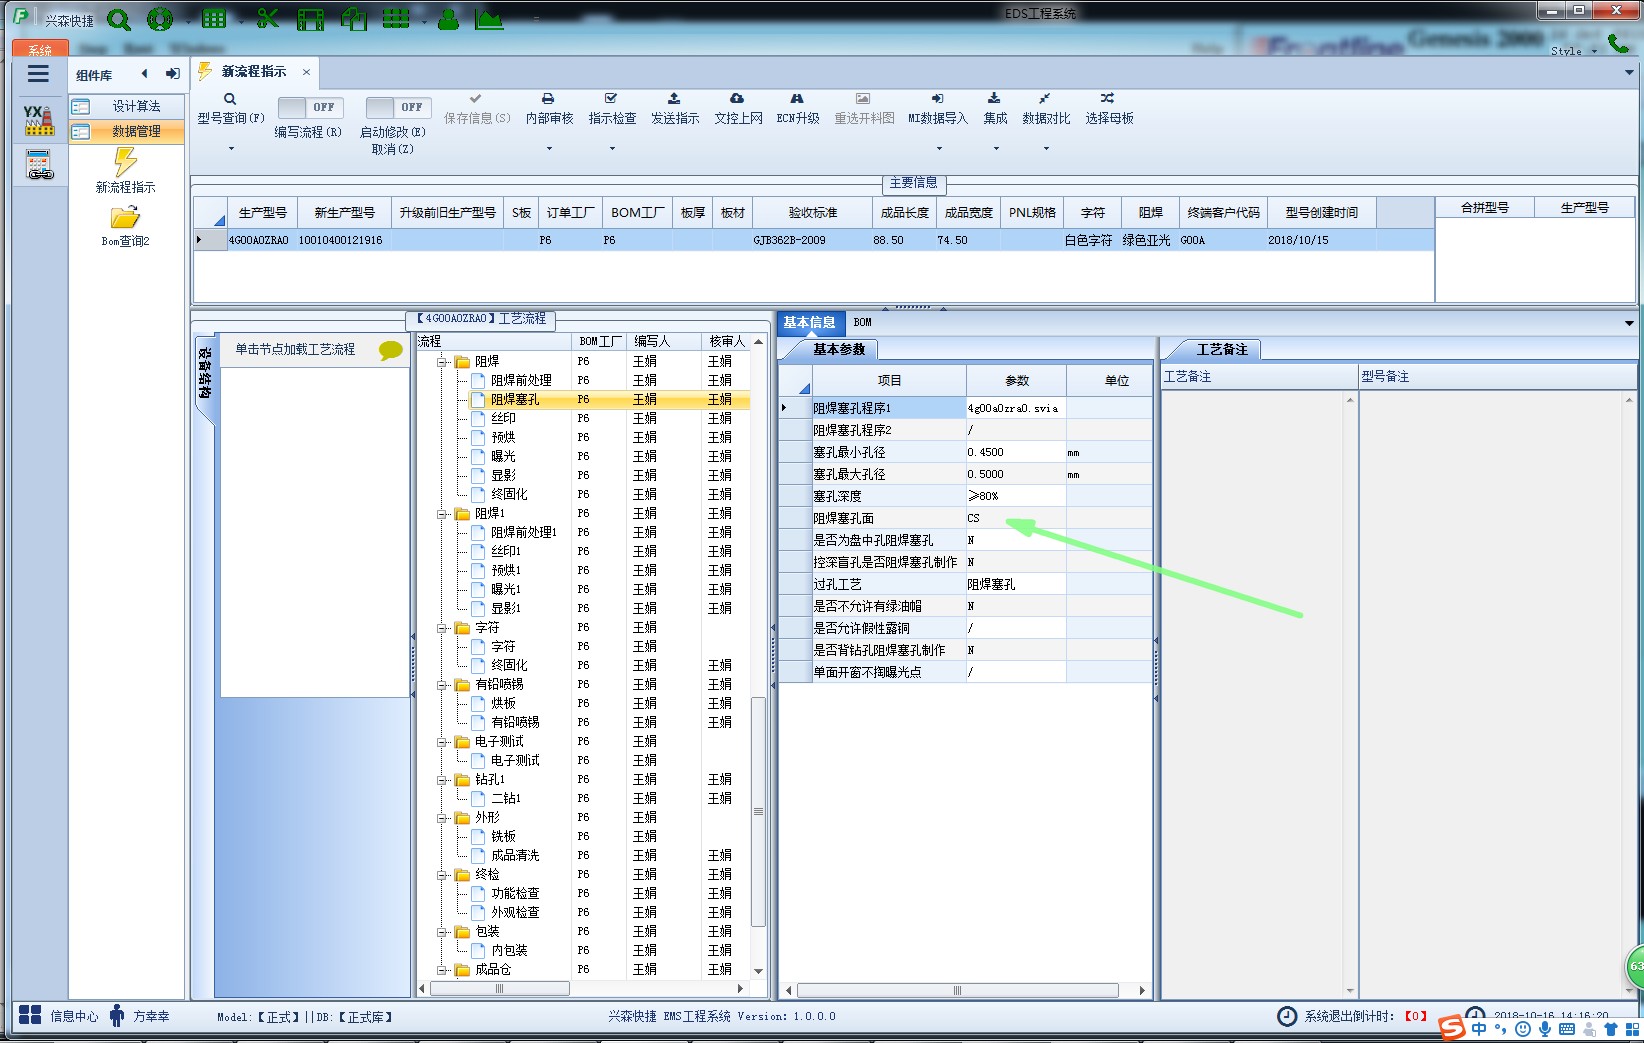This screenshot has width=1644, height=1043.
Task: Collapse component library with left arrow
Action: 145,74
